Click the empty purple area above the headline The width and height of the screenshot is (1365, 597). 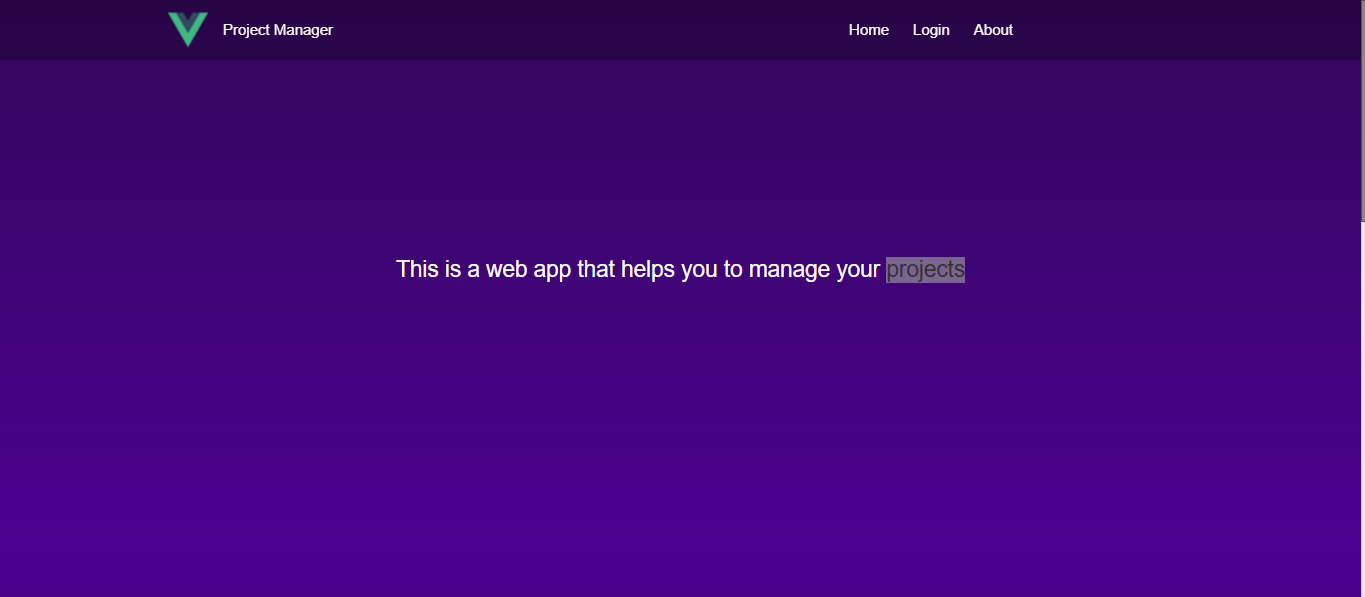[680, 150]
